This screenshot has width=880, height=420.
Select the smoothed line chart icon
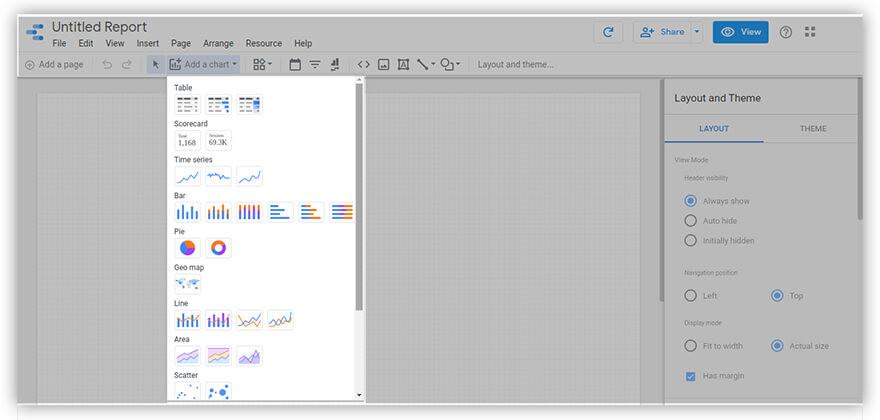pyautogui.click(x=280, y=320)
